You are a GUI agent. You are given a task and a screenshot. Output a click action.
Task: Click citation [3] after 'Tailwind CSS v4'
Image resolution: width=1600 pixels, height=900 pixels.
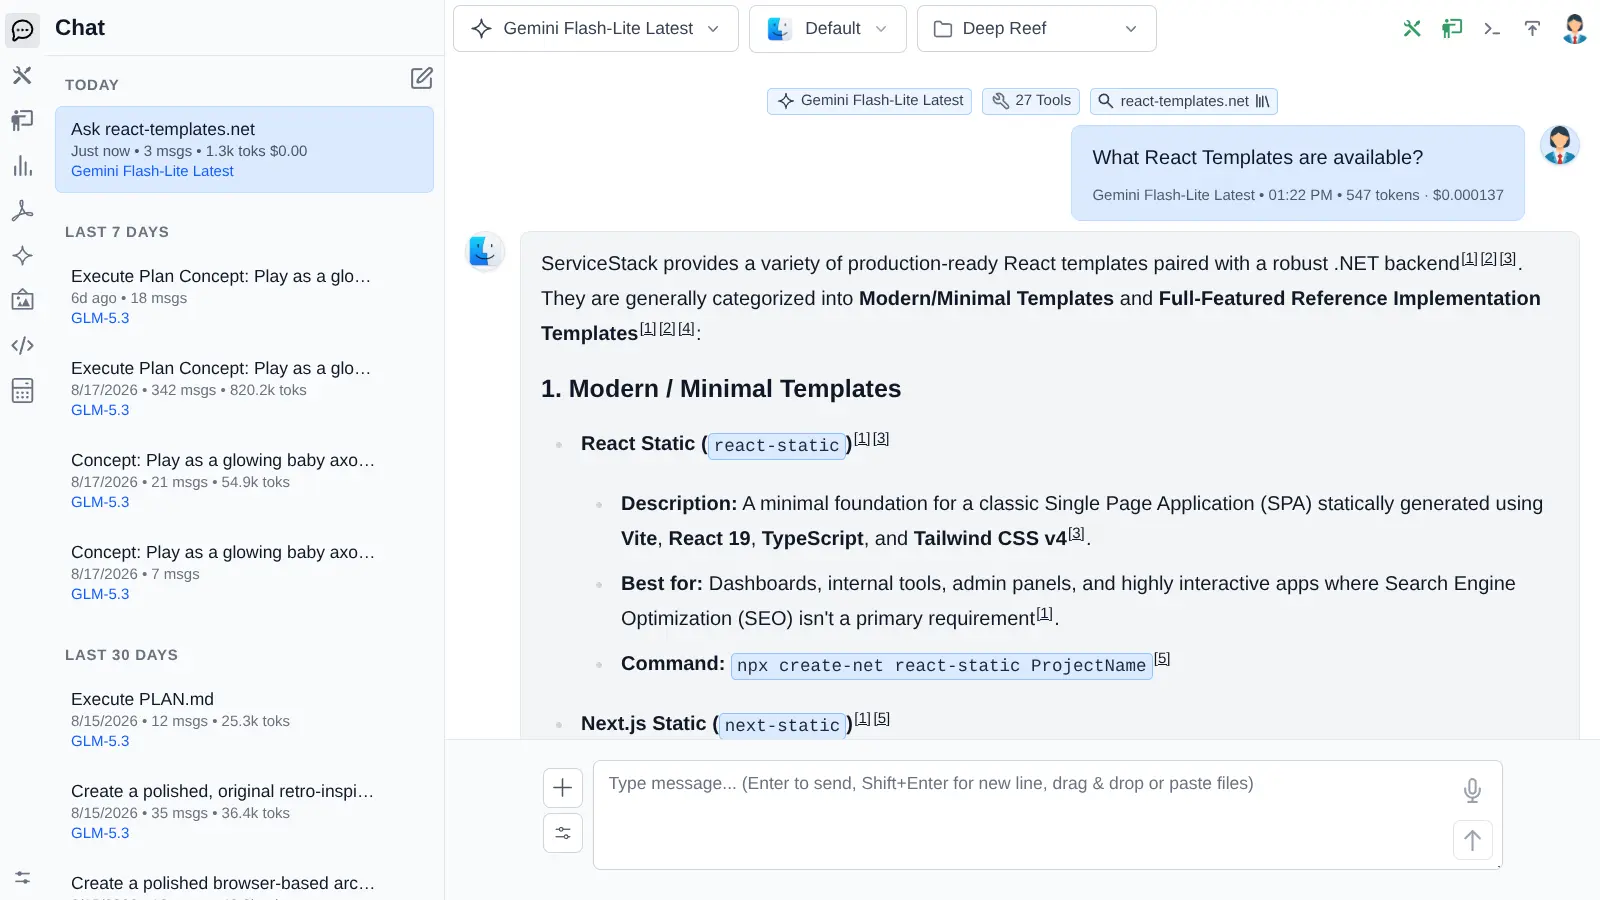1076,534
